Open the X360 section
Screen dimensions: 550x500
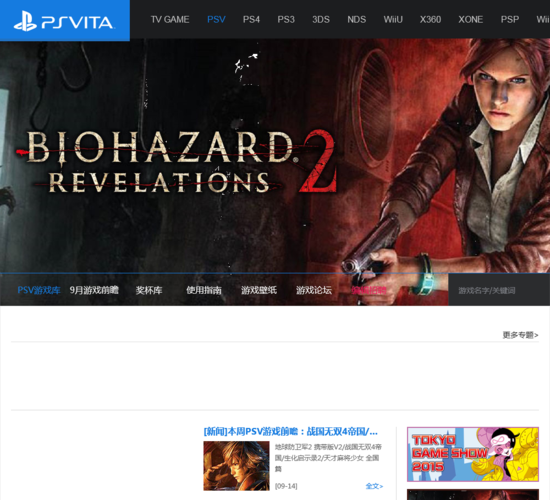pos(430,19)
